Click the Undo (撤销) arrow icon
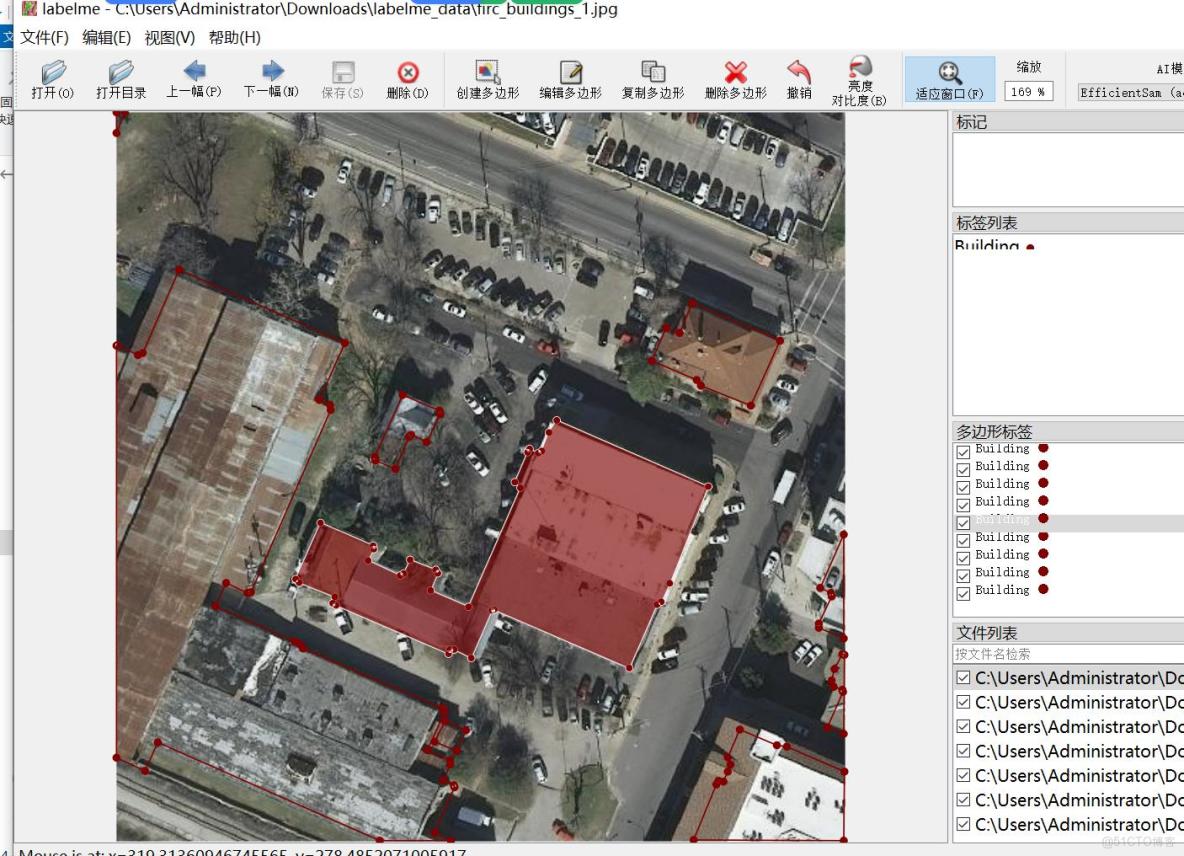The width and height of the screenshot is (1184, 856). pos(799,72)
